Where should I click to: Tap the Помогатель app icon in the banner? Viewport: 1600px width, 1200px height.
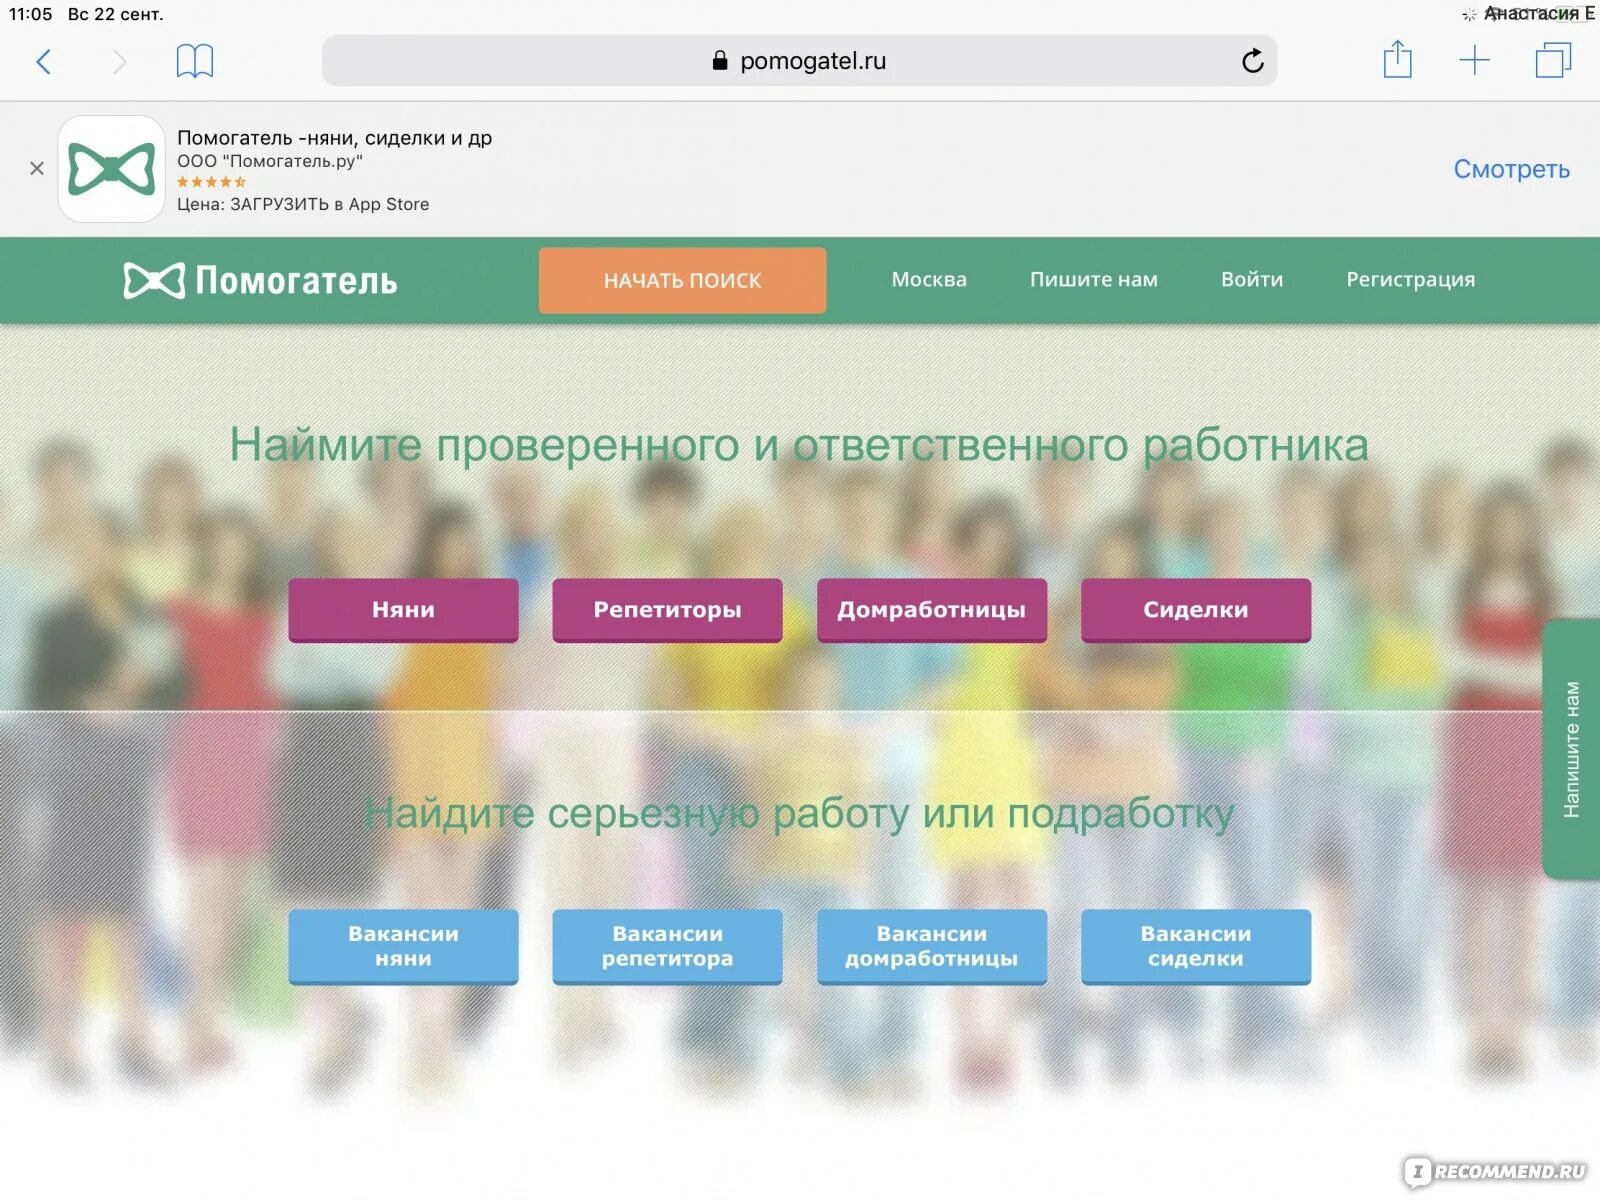click(x=111, y=168)
